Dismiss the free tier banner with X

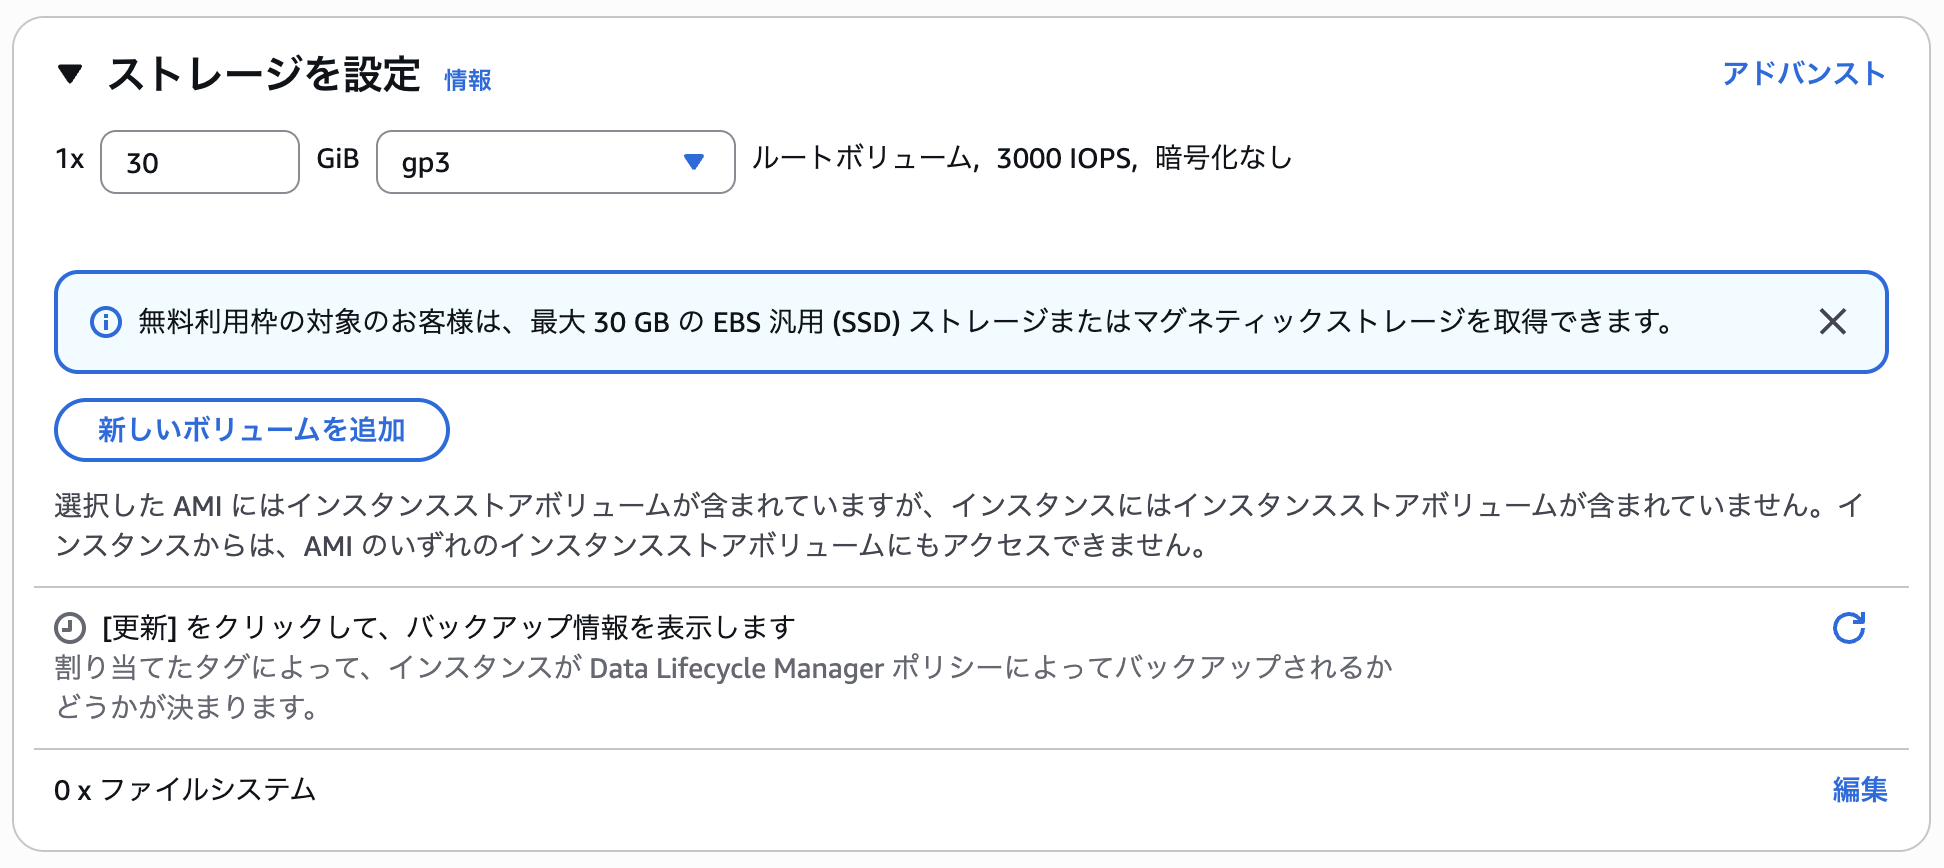point(1832,322)
